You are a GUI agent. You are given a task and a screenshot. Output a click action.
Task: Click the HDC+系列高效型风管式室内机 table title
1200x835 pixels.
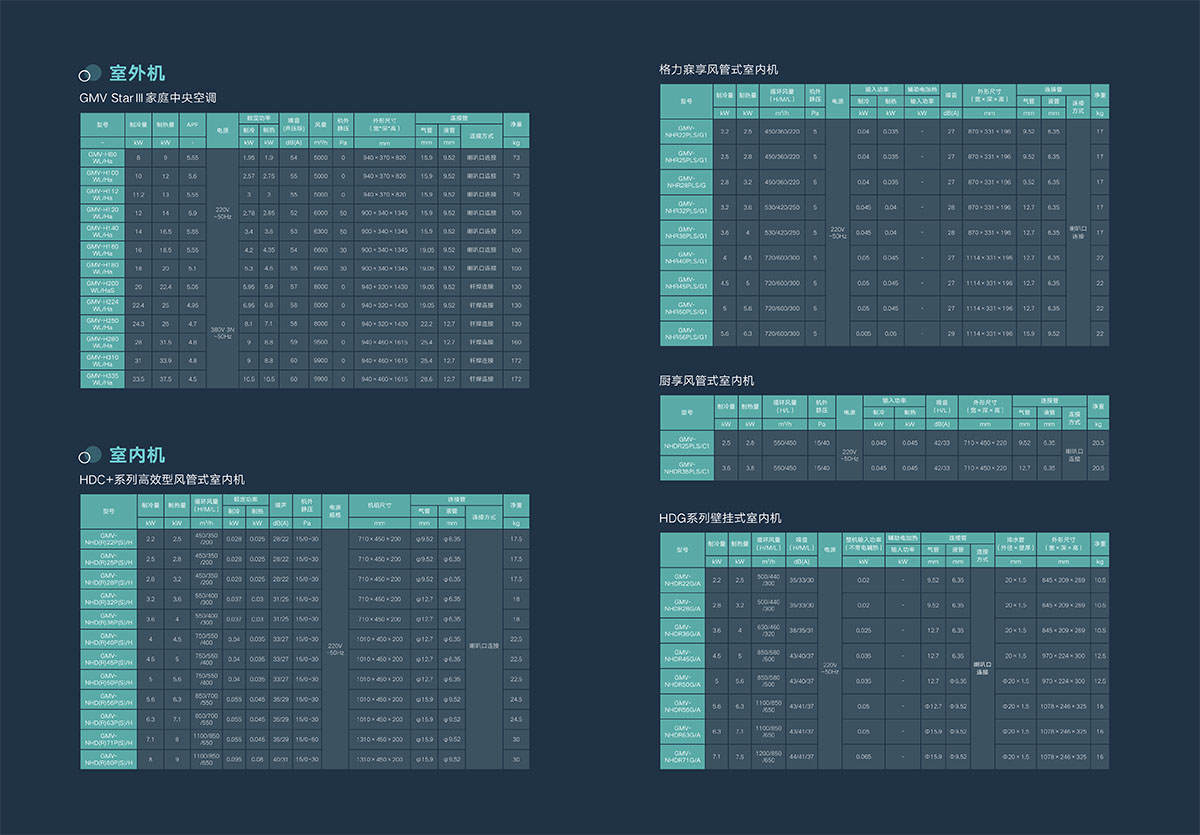(161, 480)
